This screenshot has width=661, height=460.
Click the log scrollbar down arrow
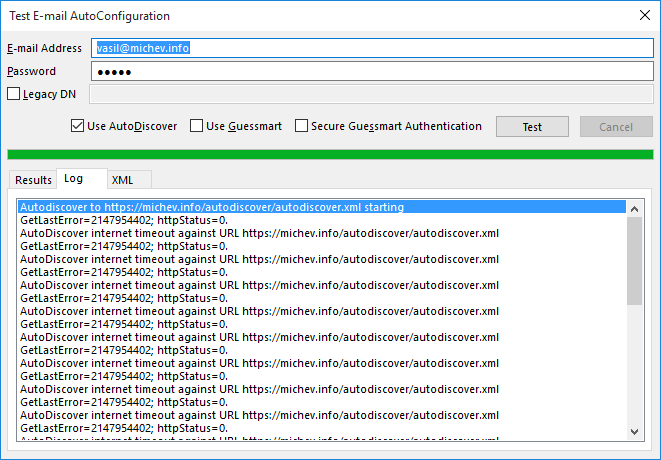pos(634,430)
